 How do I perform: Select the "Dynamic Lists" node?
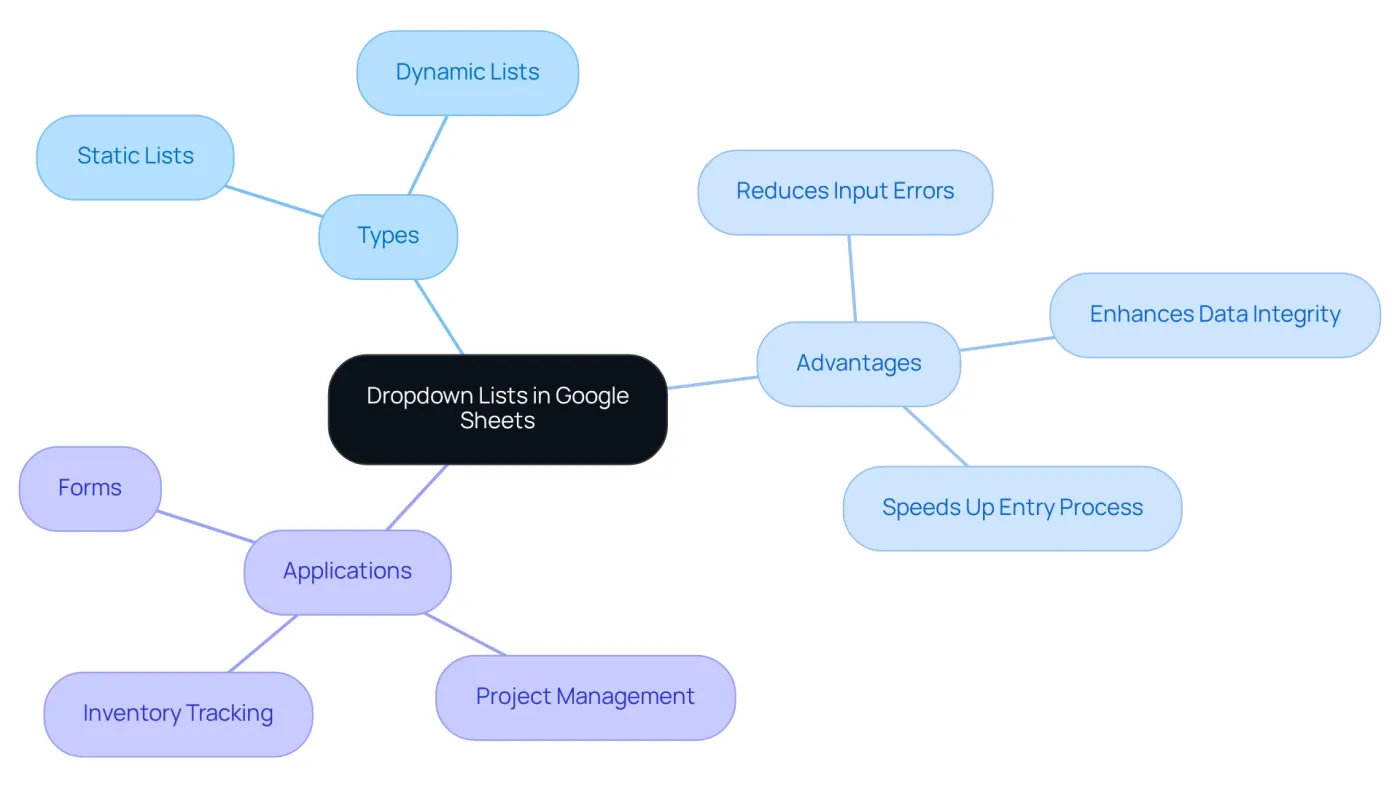click(x=467, y=73)
